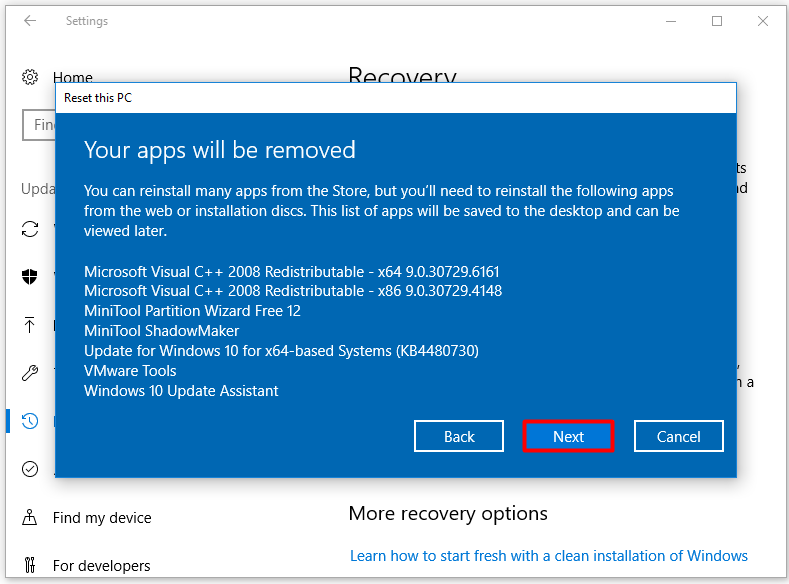Click the Next button in Reset dialog

click(x=568, y=436)
